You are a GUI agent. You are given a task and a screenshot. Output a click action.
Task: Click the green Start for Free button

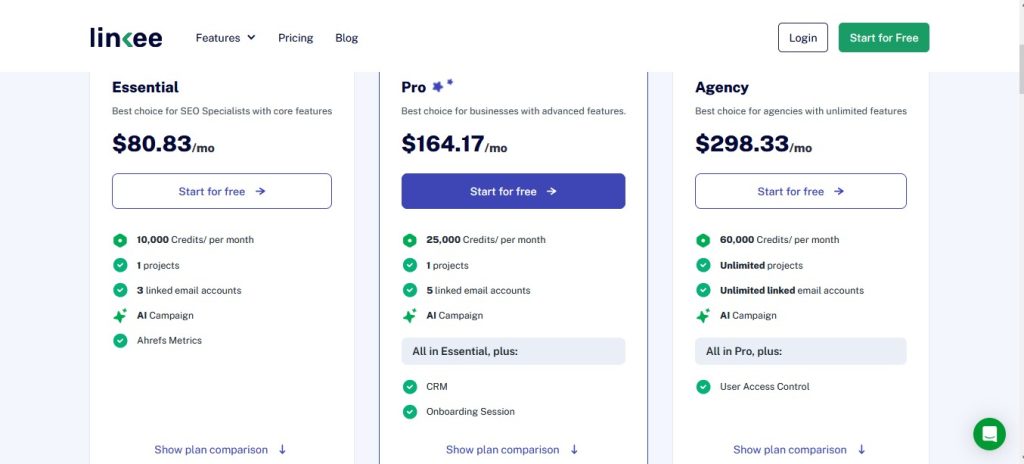[x=883, y=38]
